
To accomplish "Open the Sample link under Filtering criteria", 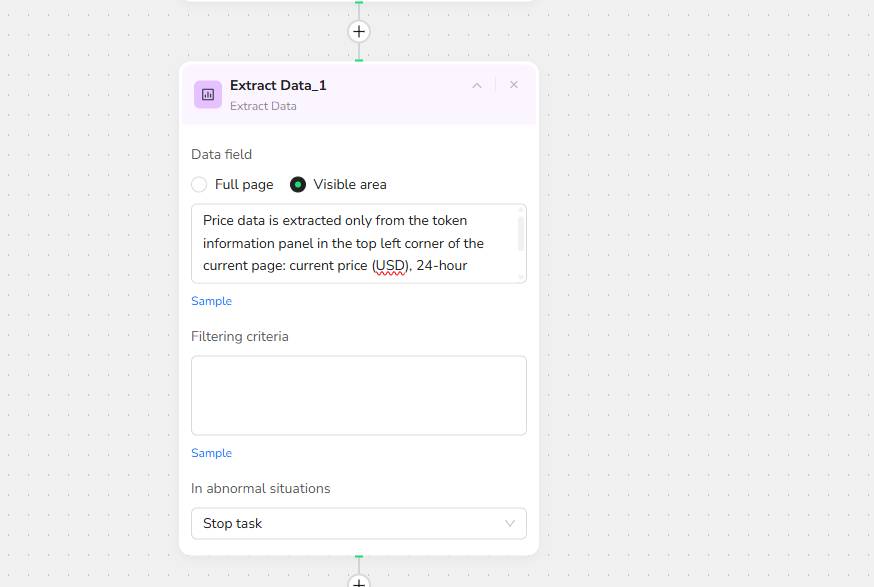I will point(211,453).
